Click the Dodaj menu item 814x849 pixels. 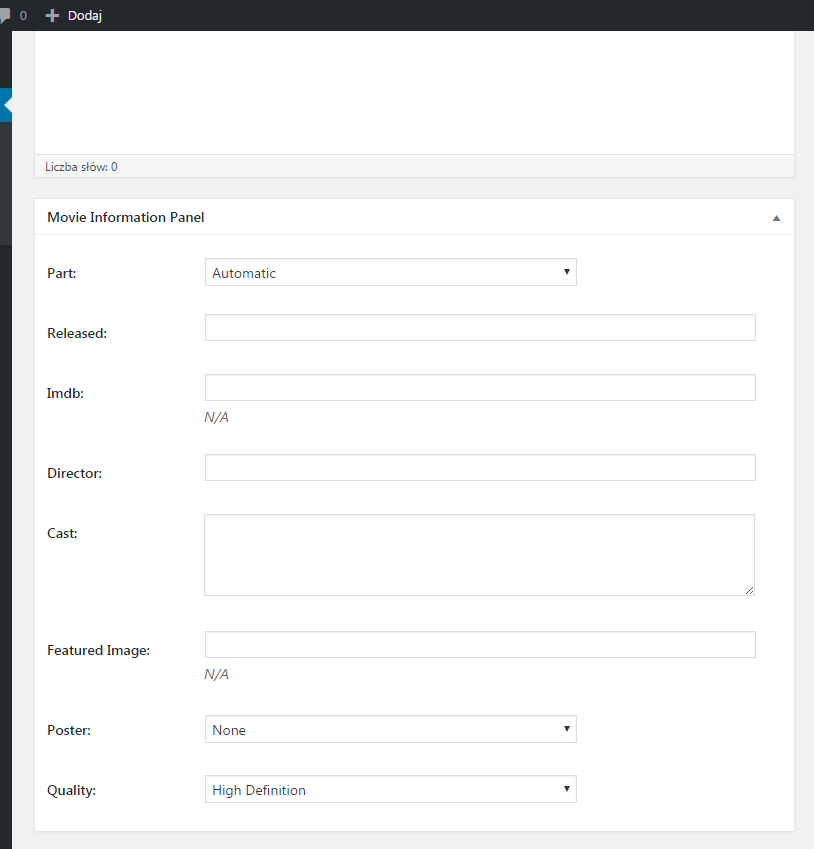point(74,15)
